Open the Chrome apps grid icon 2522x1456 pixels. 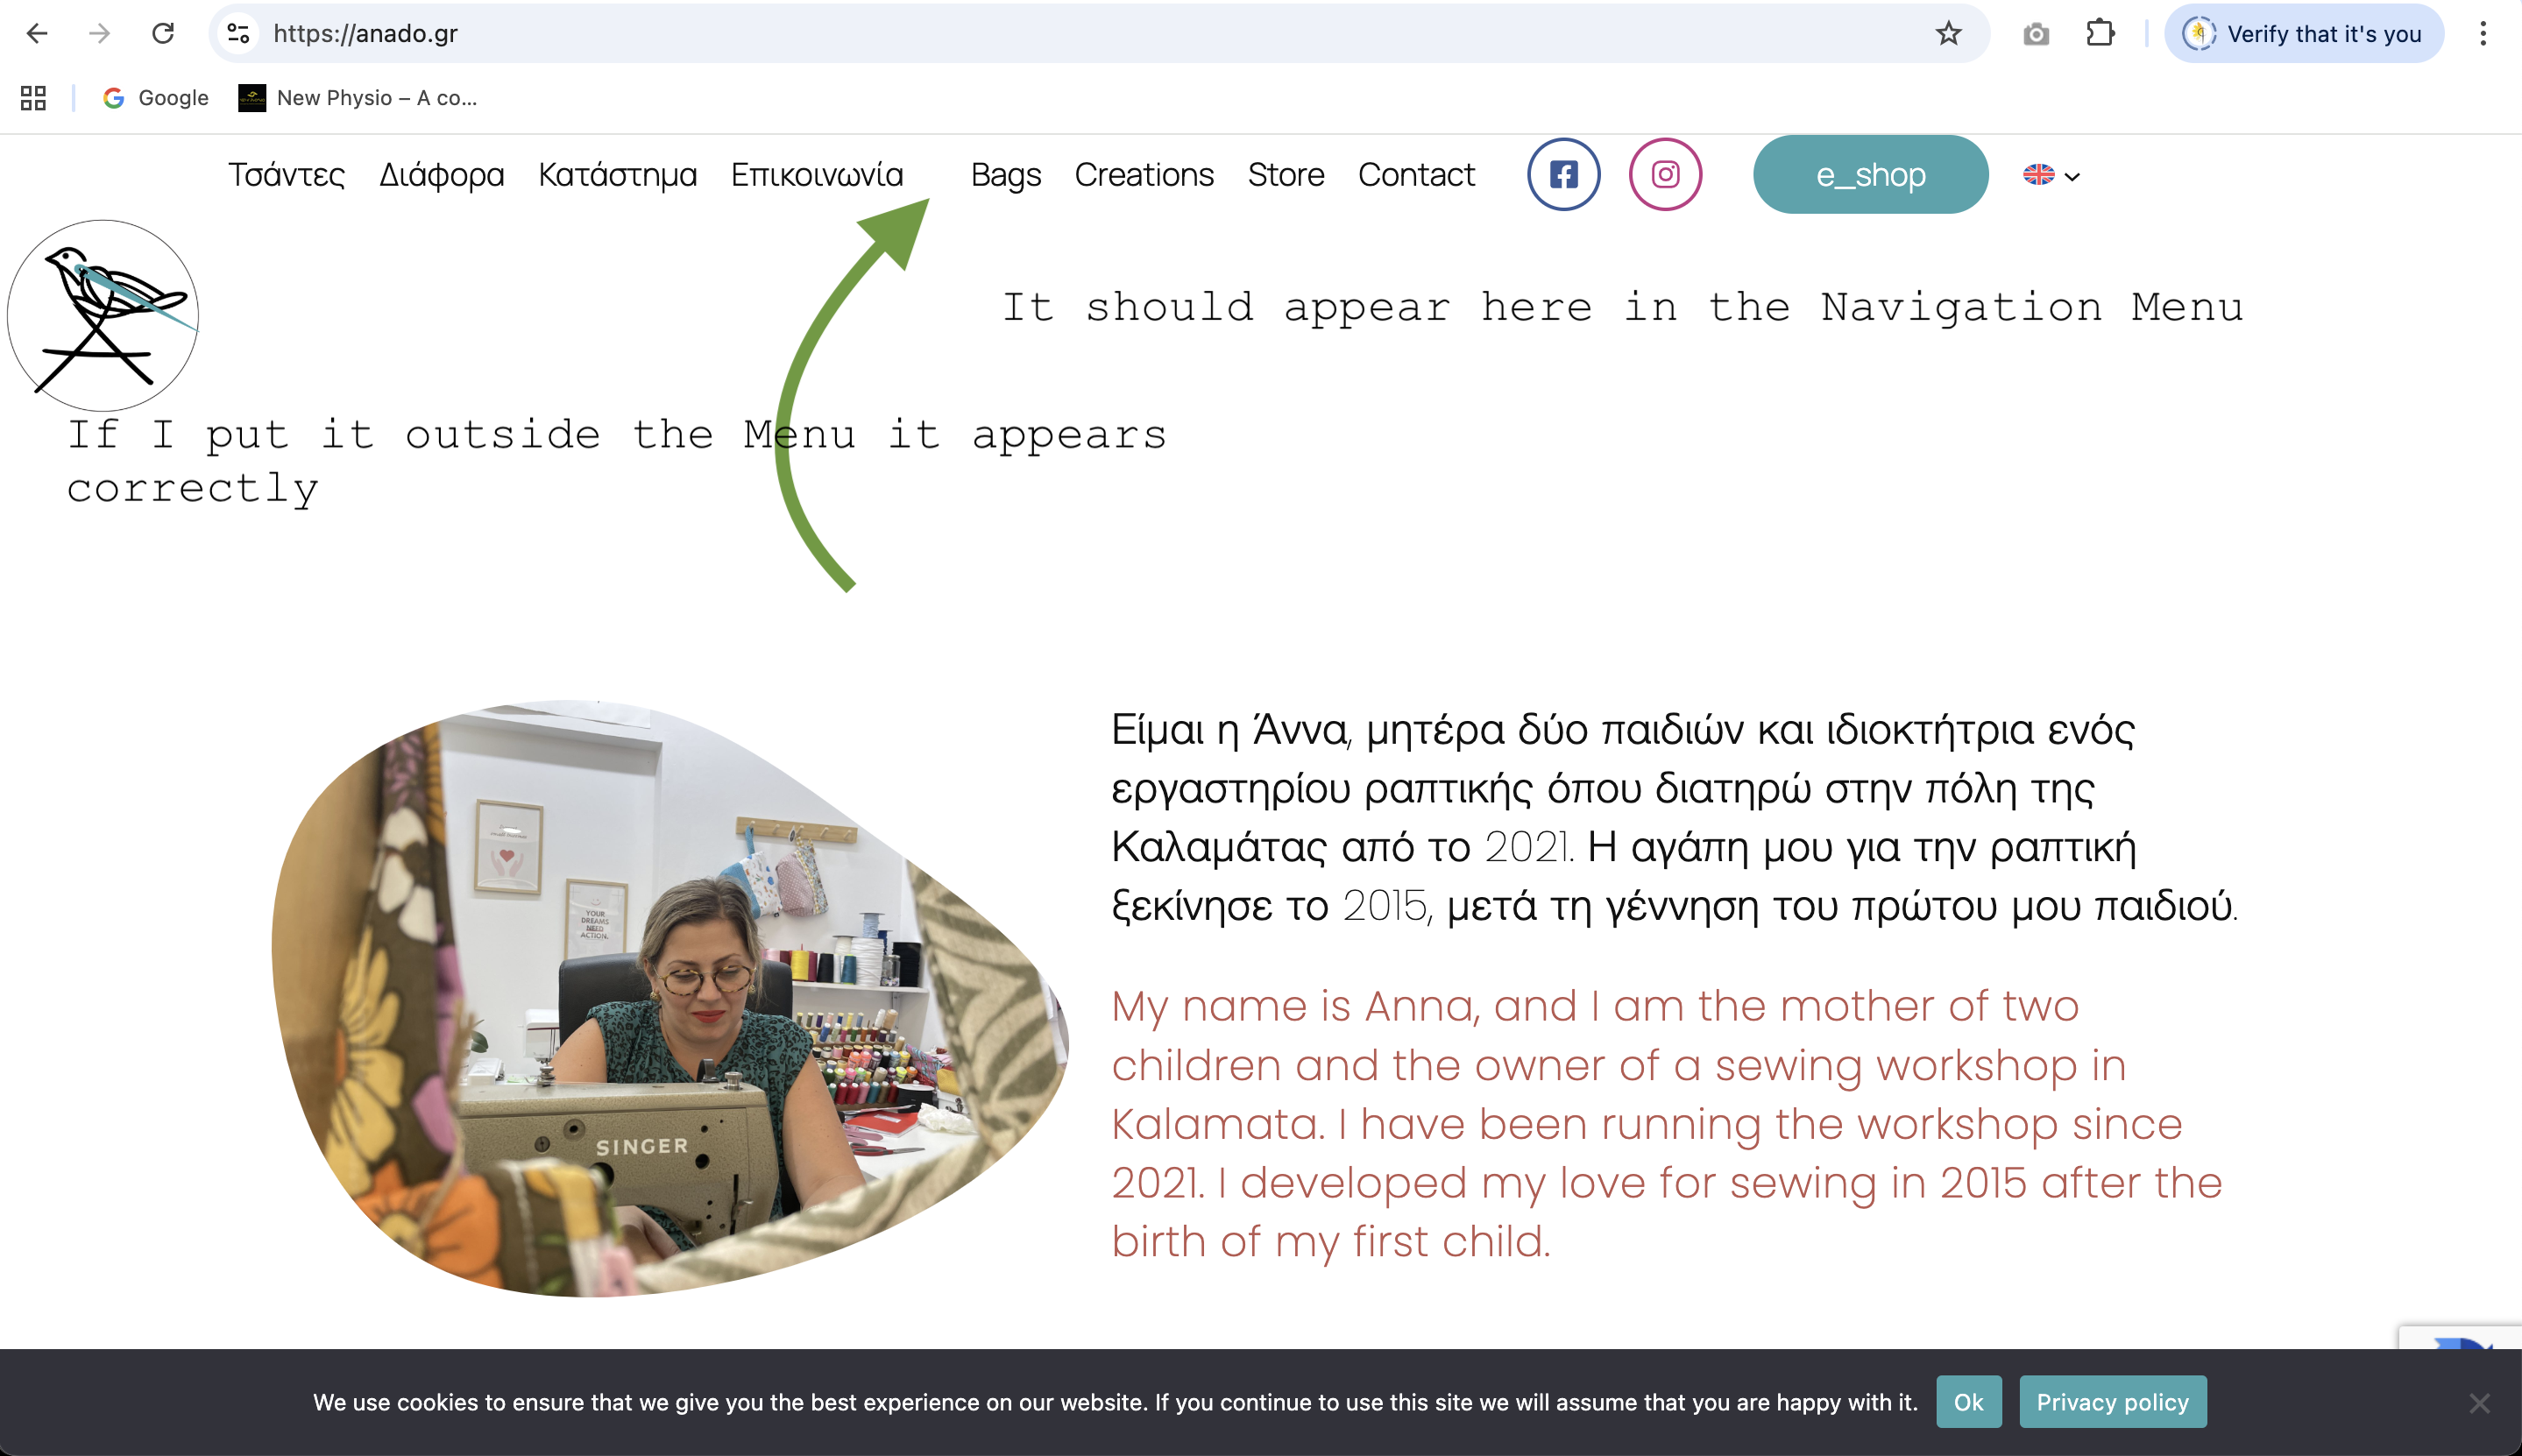click(x=33, y=98)
